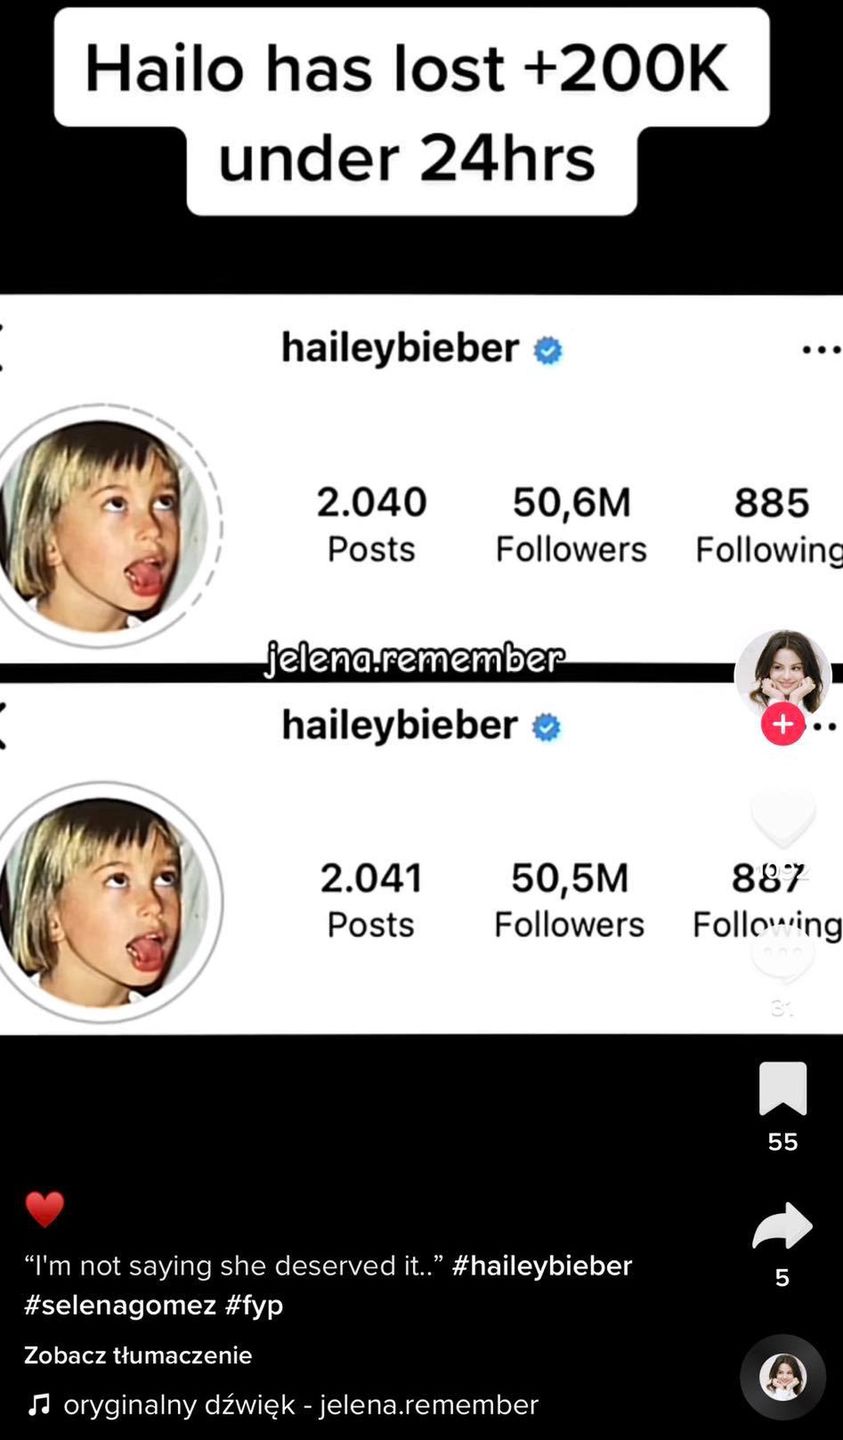The height and width of the screenshot is (1440, 843).
Task: Tap the jelena.remember watermark text
Action: [x=414, y=660]
